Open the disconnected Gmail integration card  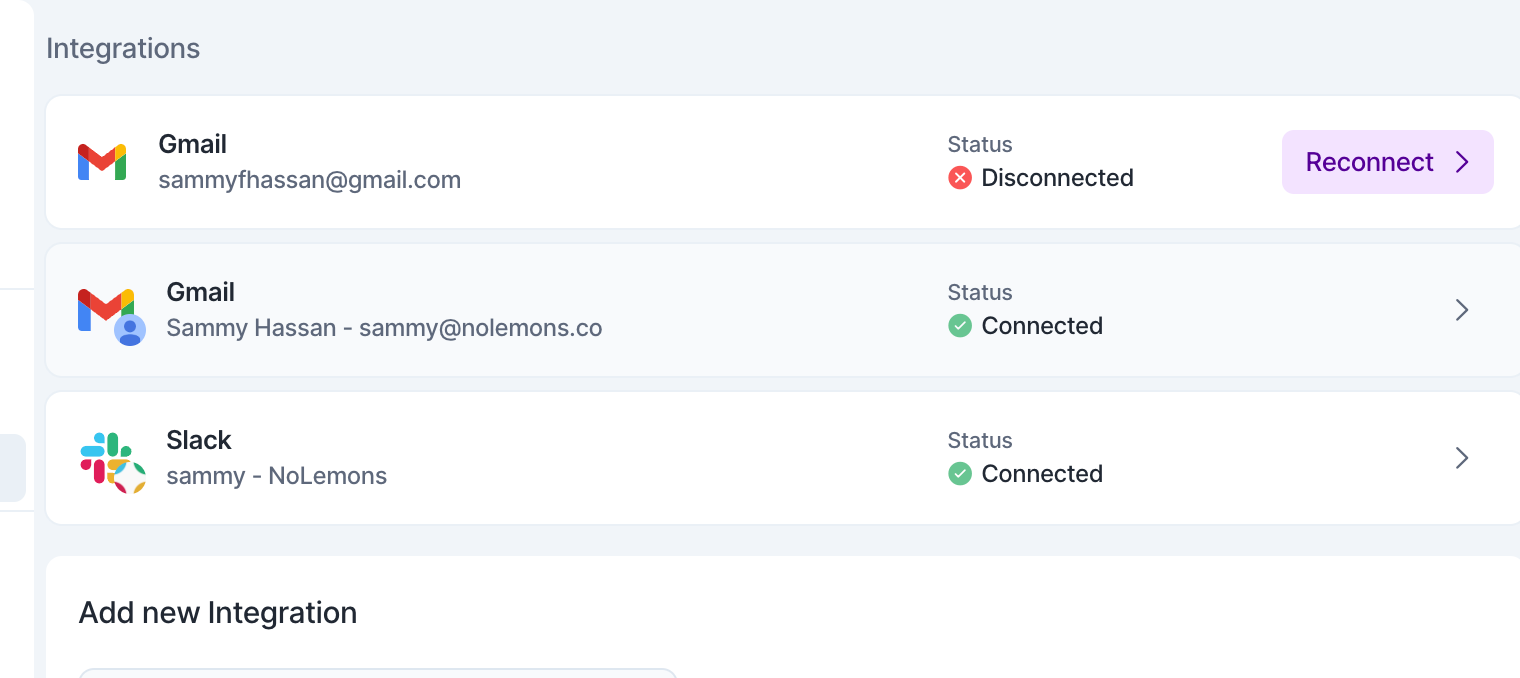(783, 162)
